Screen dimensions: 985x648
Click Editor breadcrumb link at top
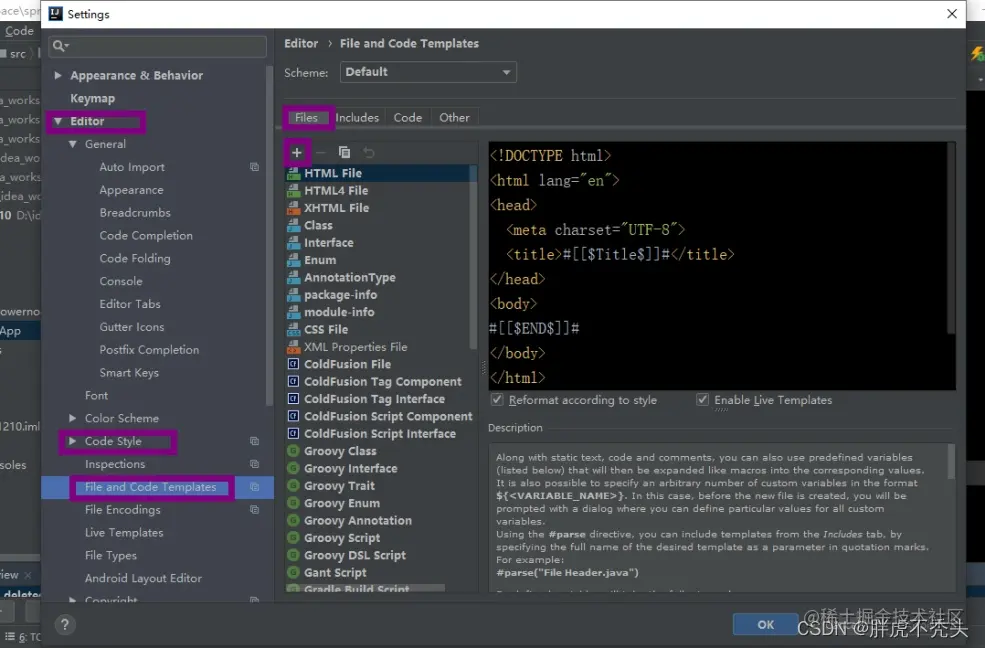click(301, 43)
